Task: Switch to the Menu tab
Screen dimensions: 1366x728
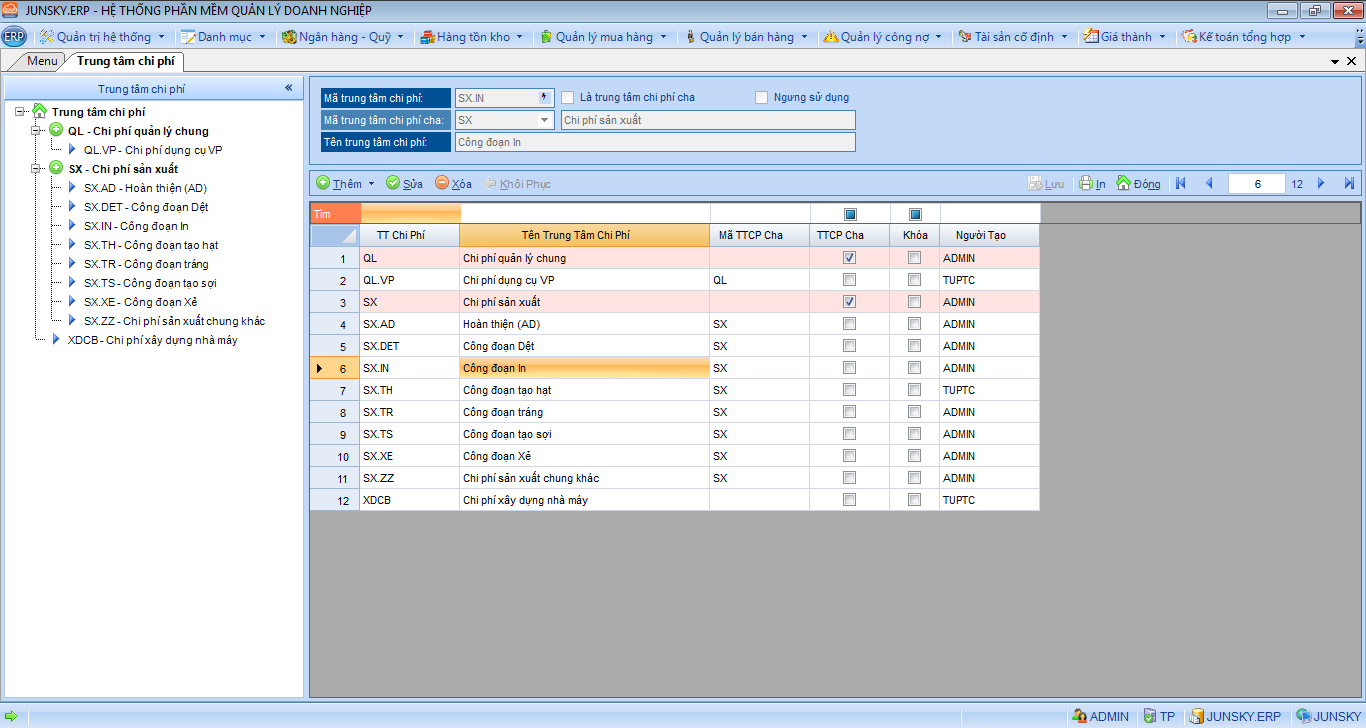Action: point(42,61)
